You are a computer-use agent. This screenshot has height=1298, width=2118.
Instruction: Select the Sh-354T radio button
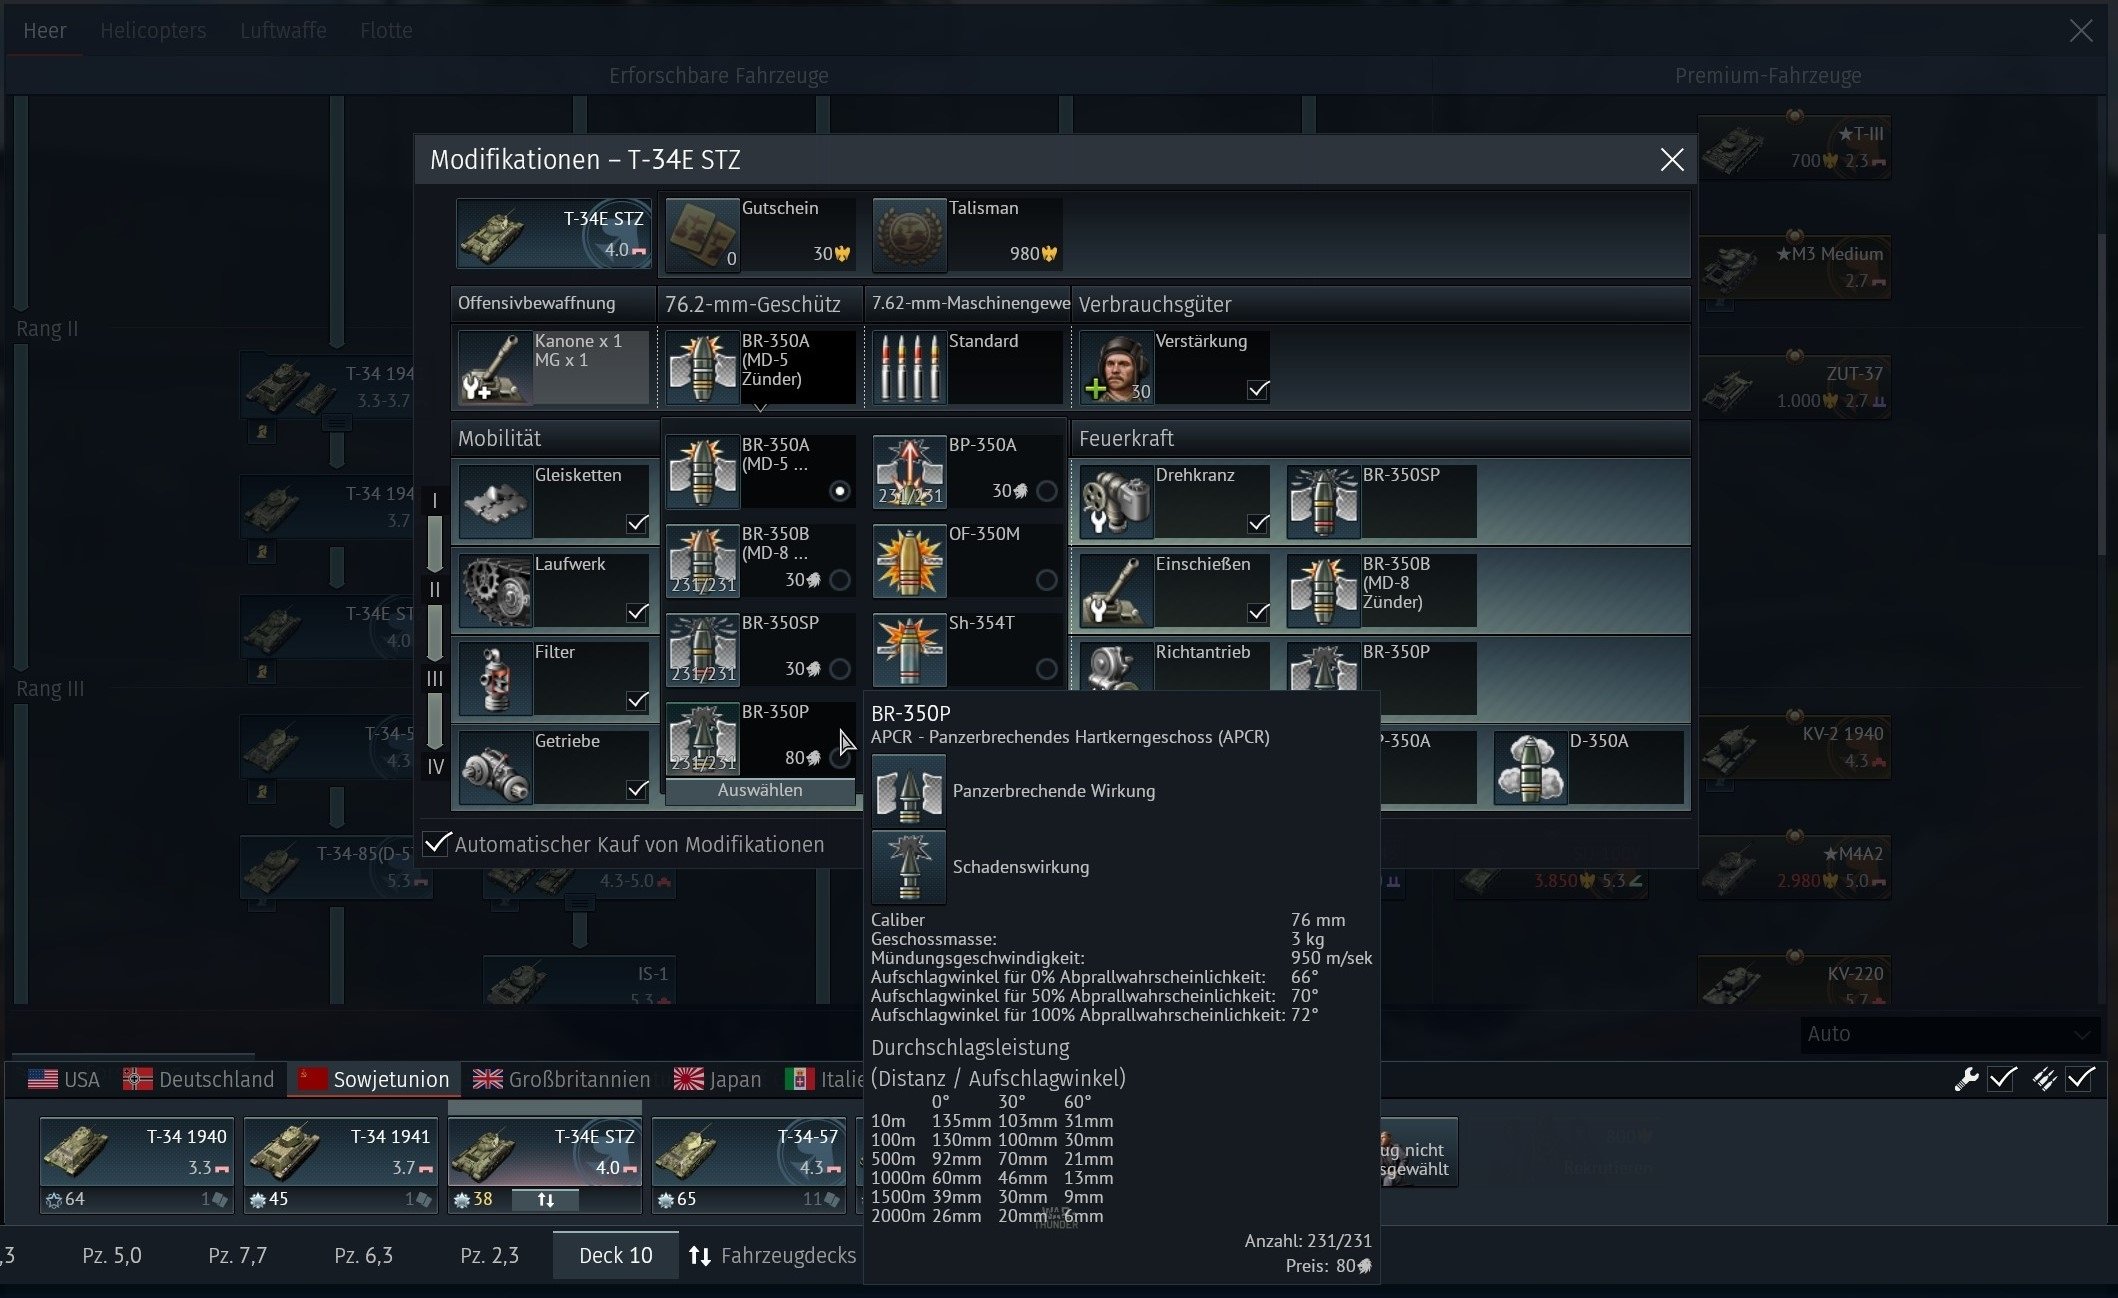(1047, 669)
